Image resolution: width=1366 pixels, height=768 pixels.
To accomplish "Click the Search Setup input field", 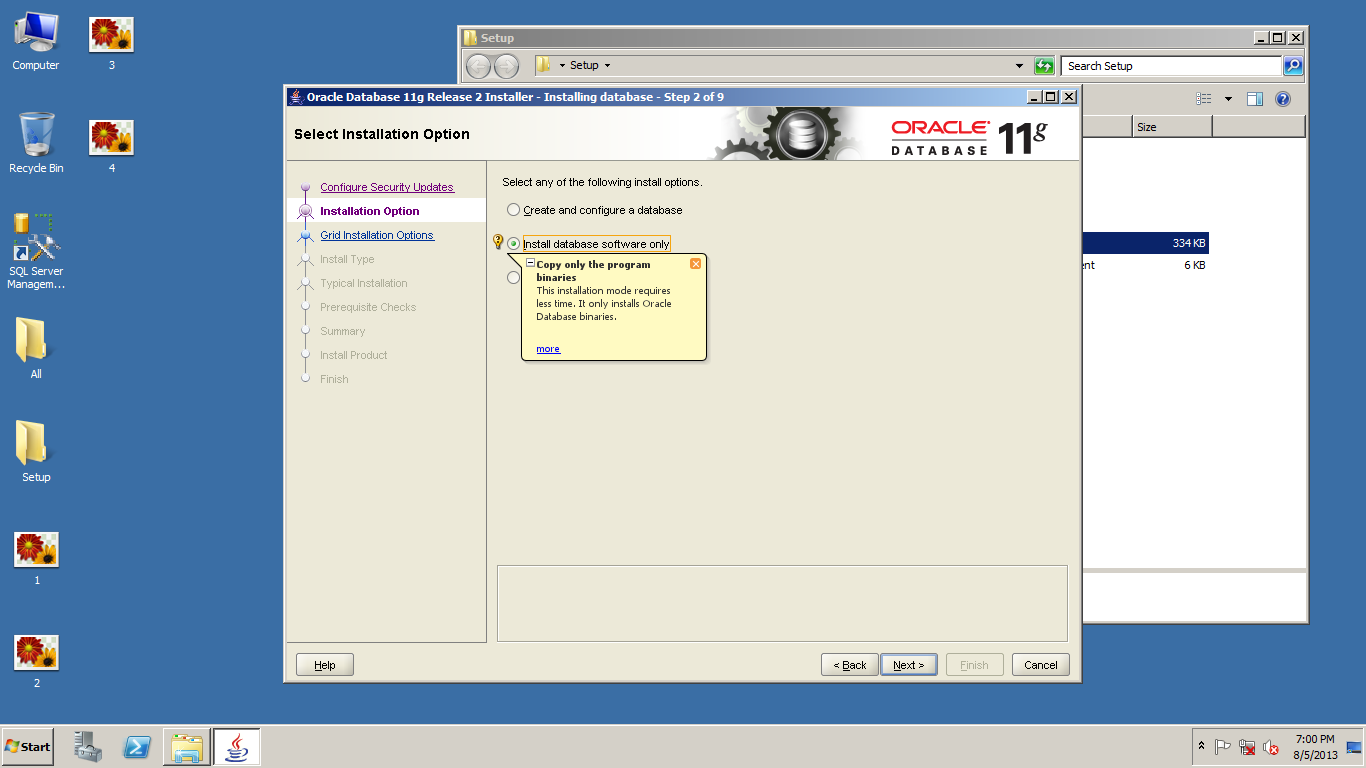I will (1170, 66).
